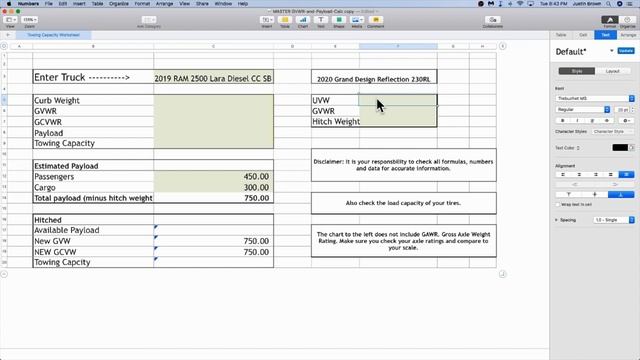
Task: Open the View toolbar menu
Action: (10, 20)
